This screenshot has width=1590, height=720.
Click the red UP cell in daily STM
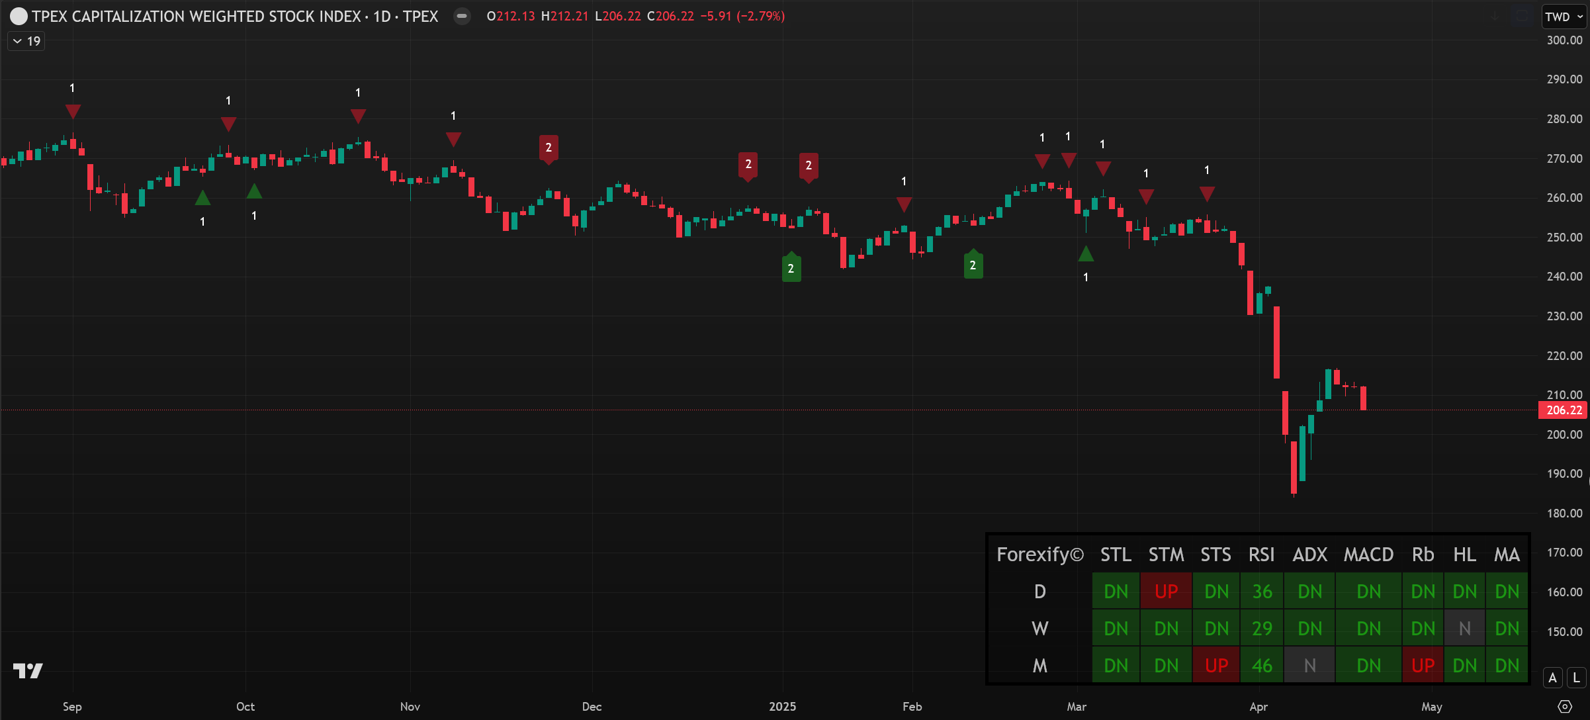point(1166,592)
